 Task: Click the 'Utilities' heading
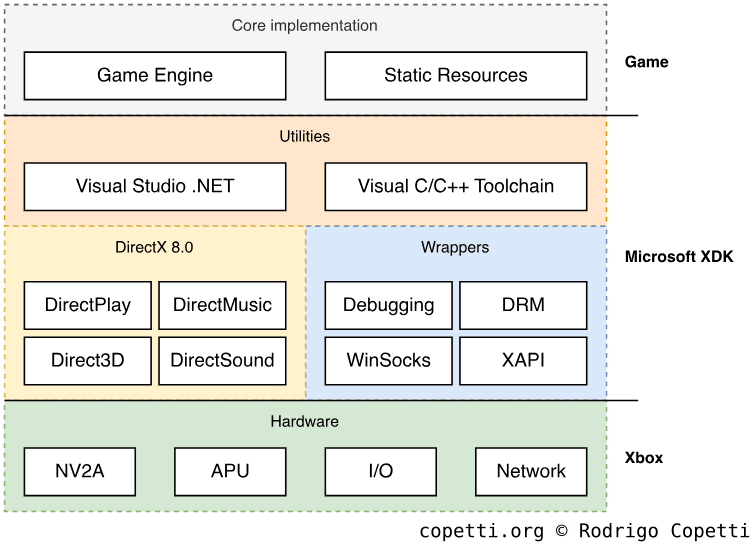(x=304, y=136)
